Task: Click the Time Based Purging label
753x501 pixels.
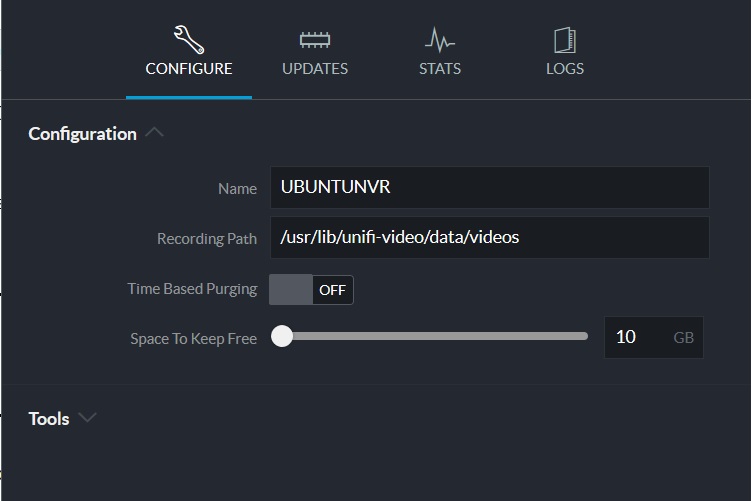Action: 192,289
